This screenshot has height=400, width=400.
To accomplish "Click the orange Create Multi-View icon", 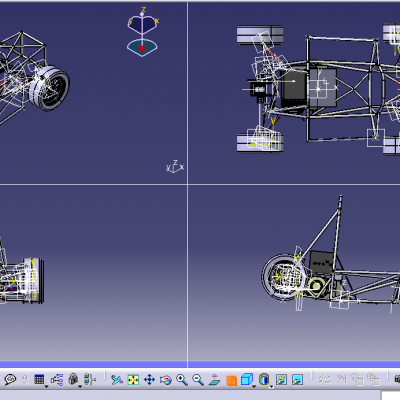I will tap(231, 380).
